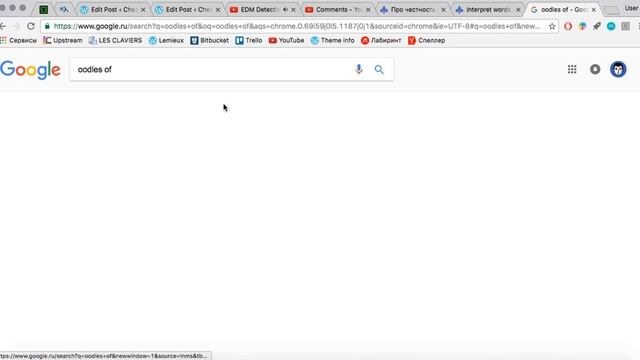640x360 pixels.
Task: Start voice search with the microphone
Action: 359,69
